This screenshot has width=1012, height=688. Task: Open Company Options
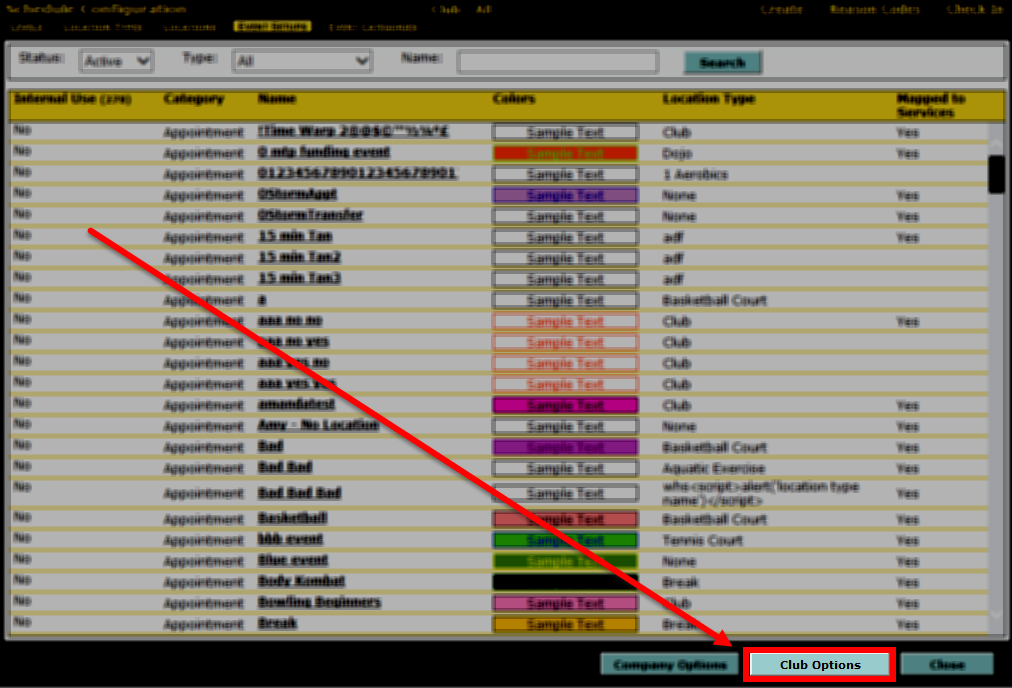point(669,665)
